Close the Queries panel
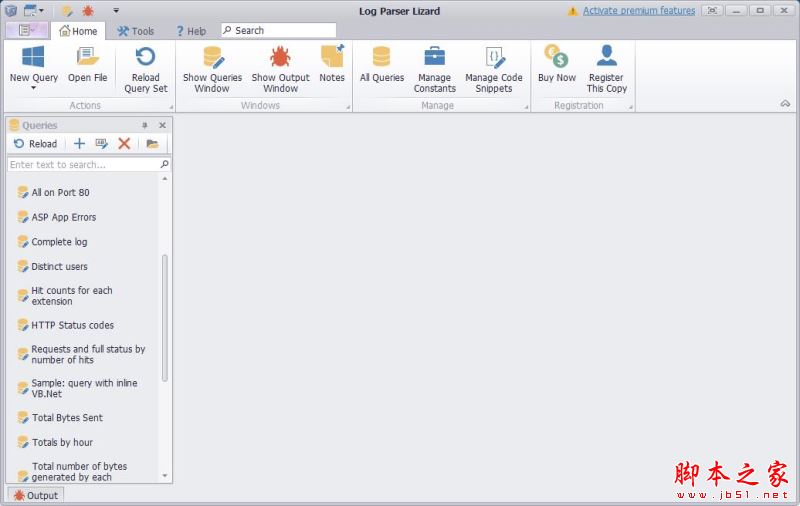Viewport: 800px width, 506px height. (x=162, y=125)
